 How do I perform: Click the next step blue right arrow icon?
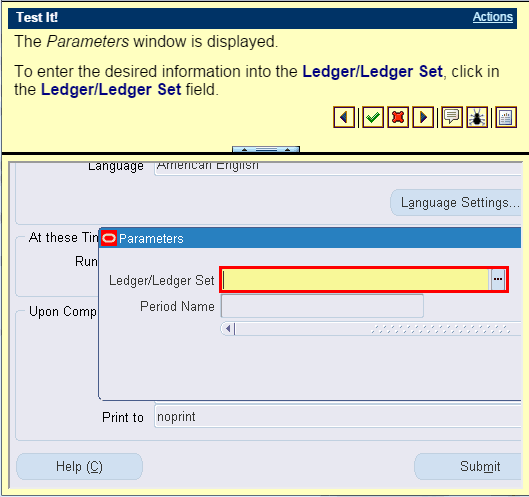423,117
